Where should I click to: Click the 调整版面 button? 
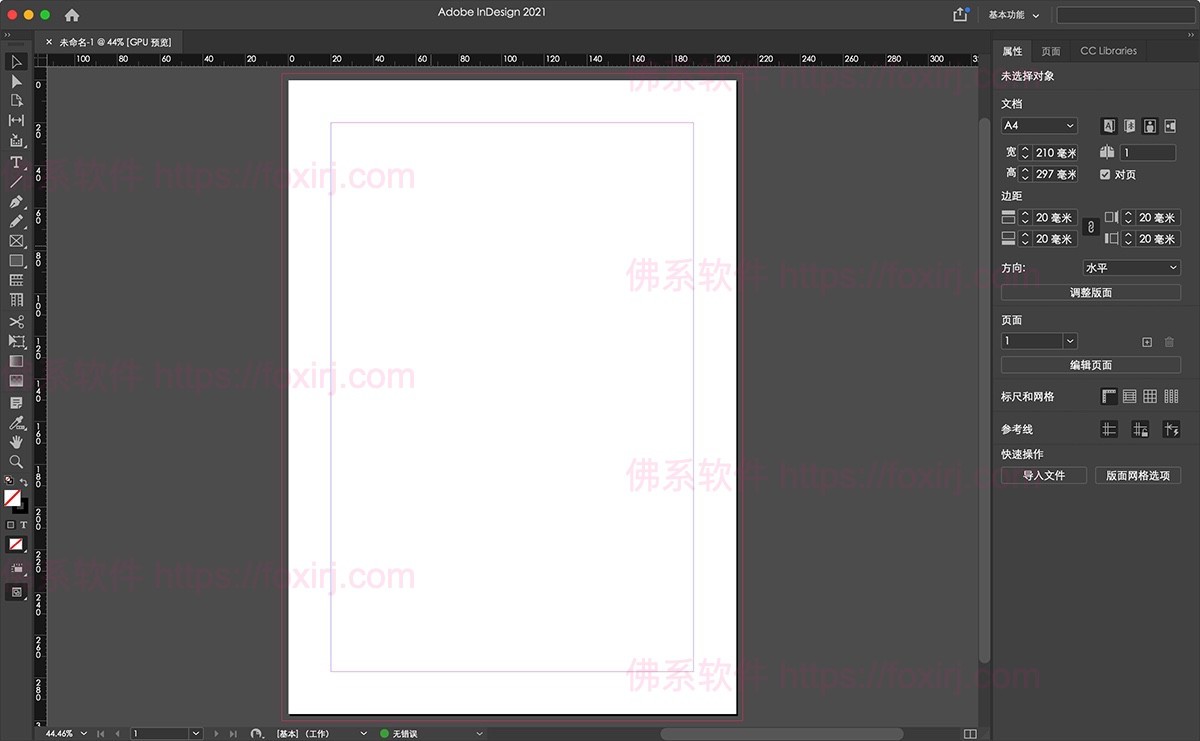click(1090, 292)
